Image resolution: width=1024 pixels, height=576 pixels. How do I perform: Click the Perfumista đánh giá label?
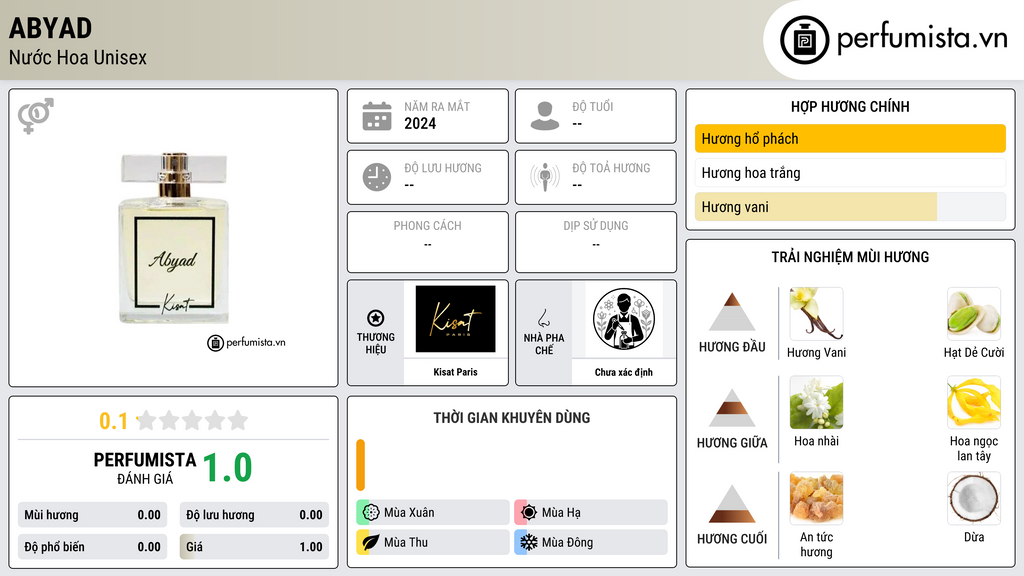coord(145,468)
